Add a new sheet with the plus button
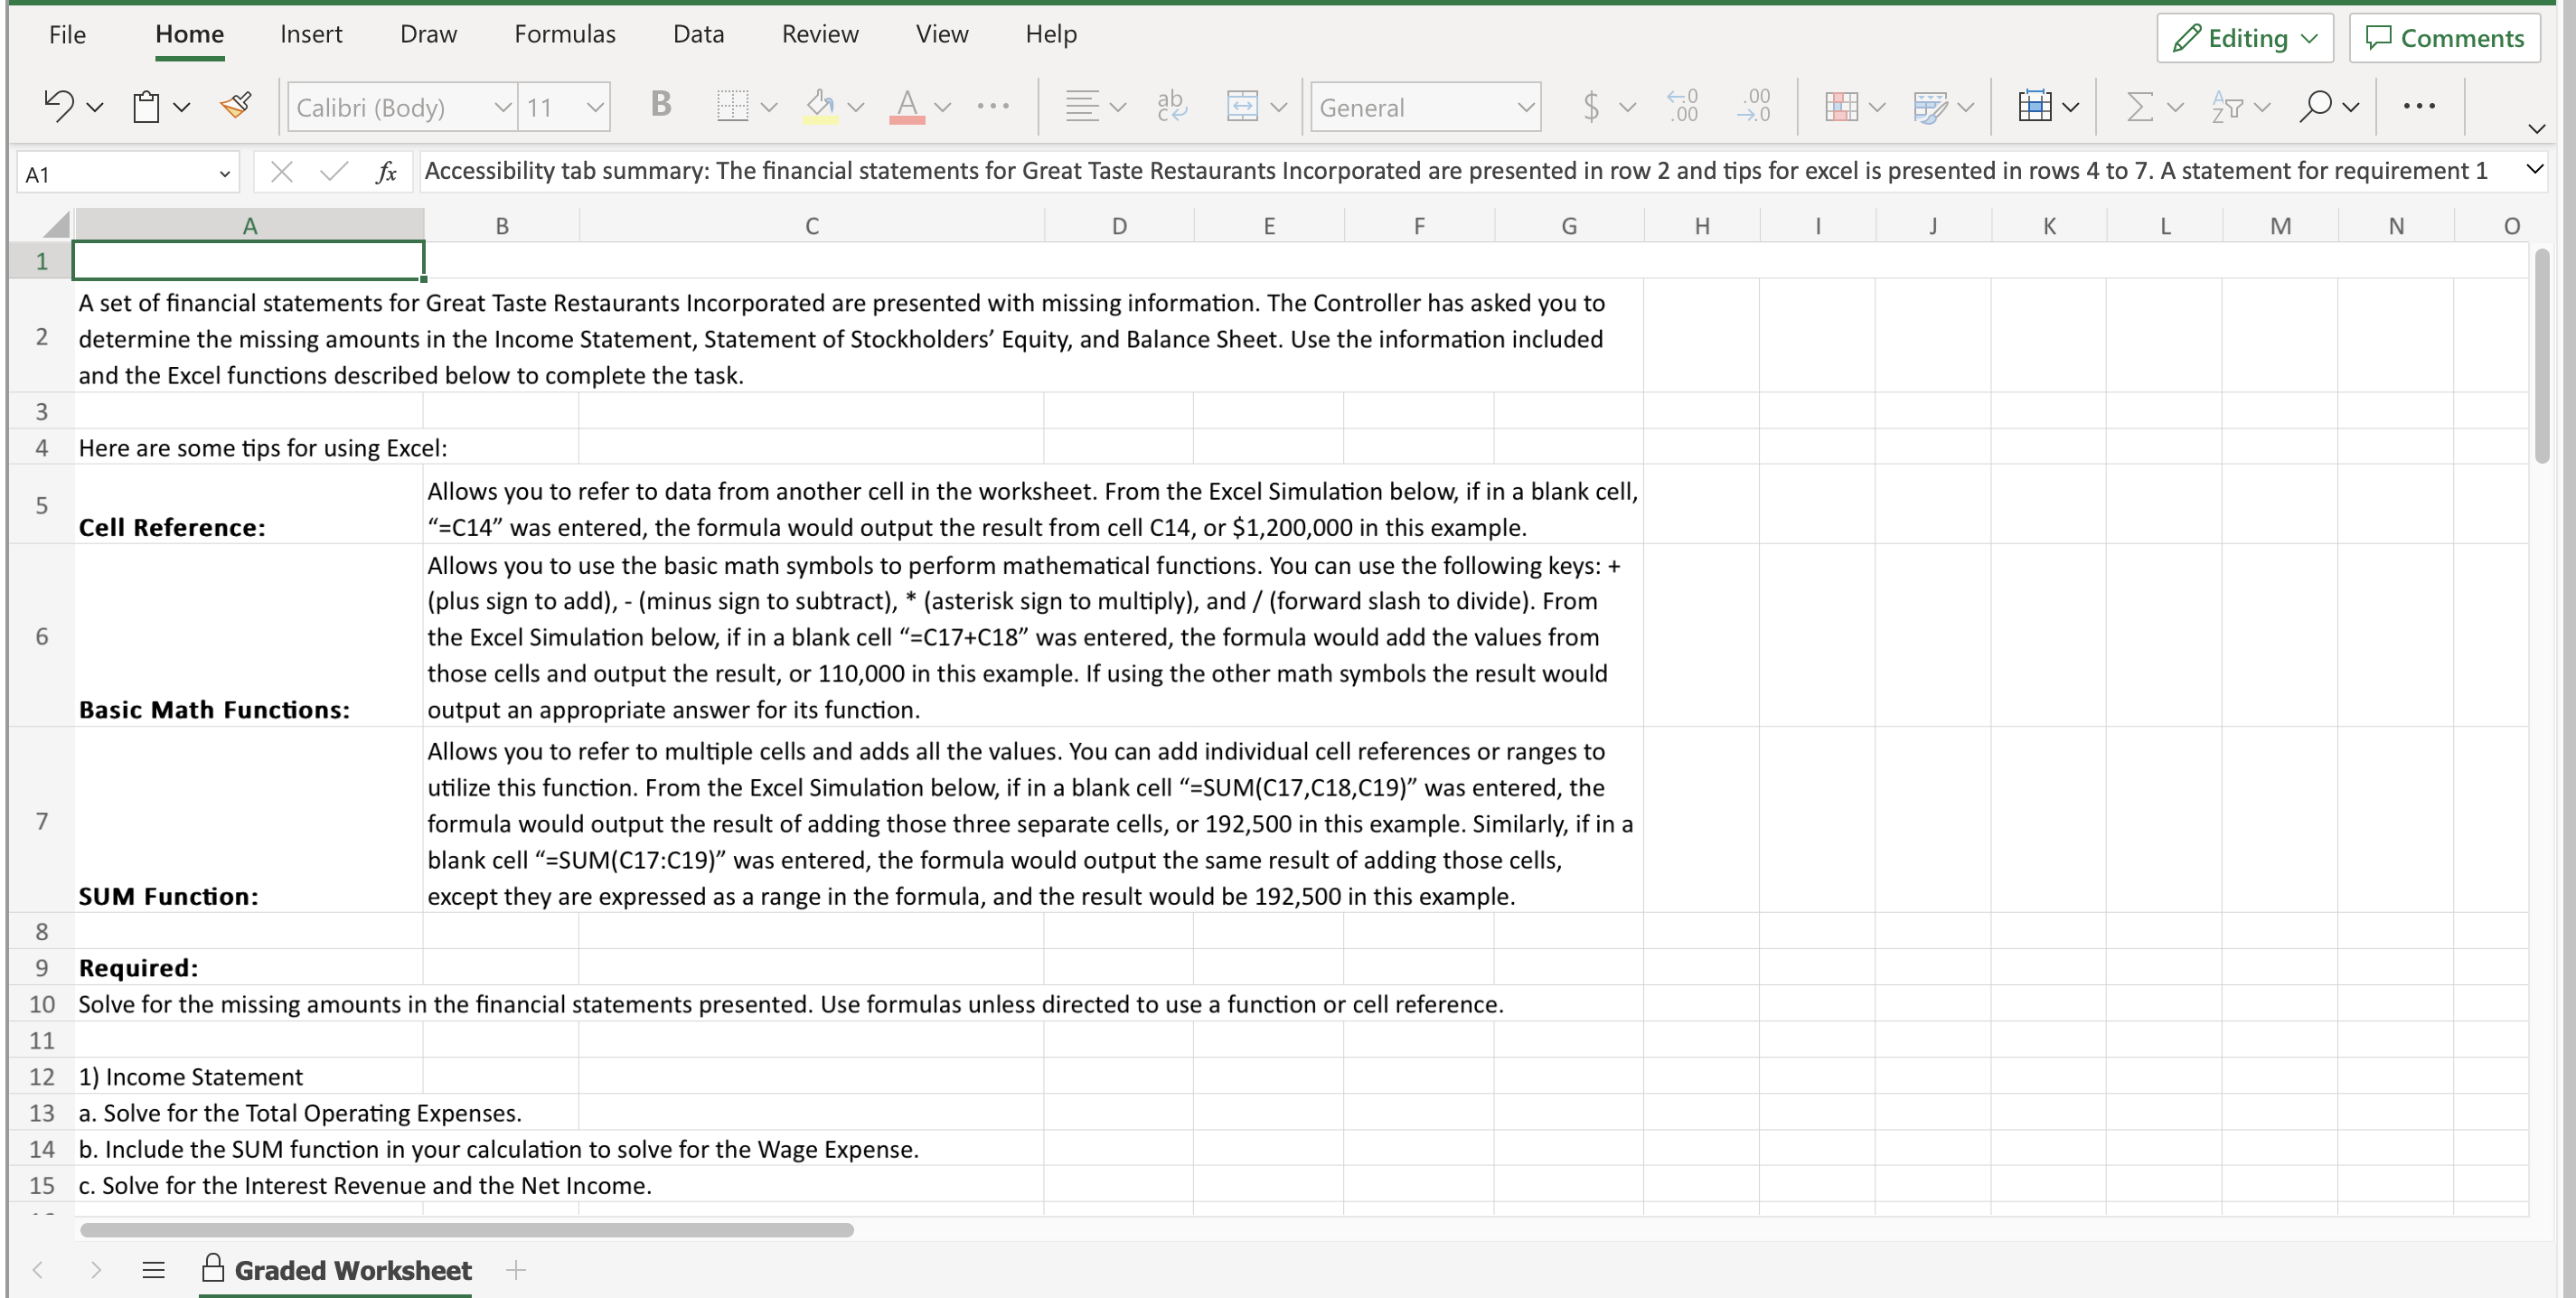The height and width of the screenshot is (1298, 2576). [x=516, y=1270]
